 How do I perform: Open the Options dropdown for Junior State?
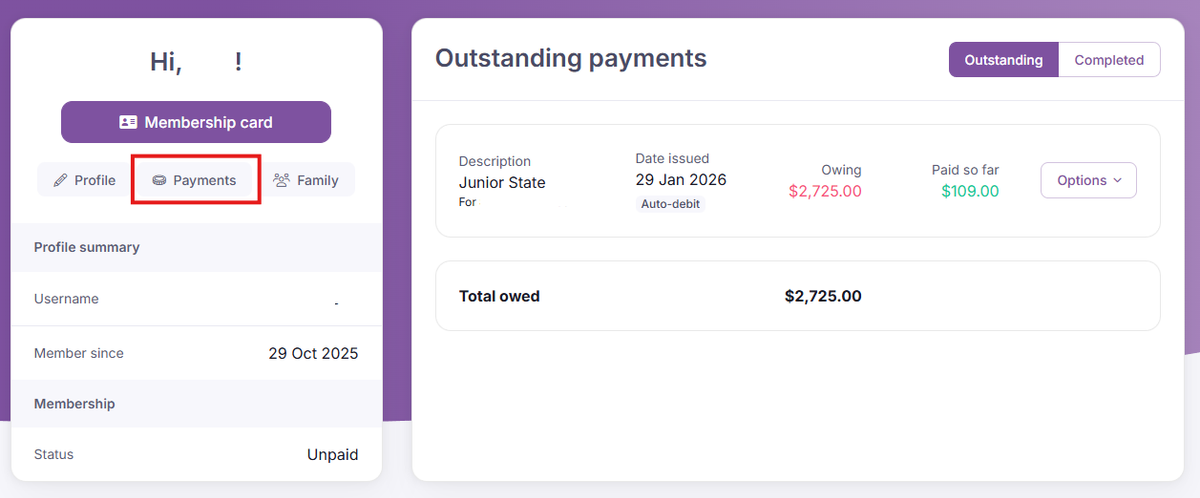point(1088,181)
